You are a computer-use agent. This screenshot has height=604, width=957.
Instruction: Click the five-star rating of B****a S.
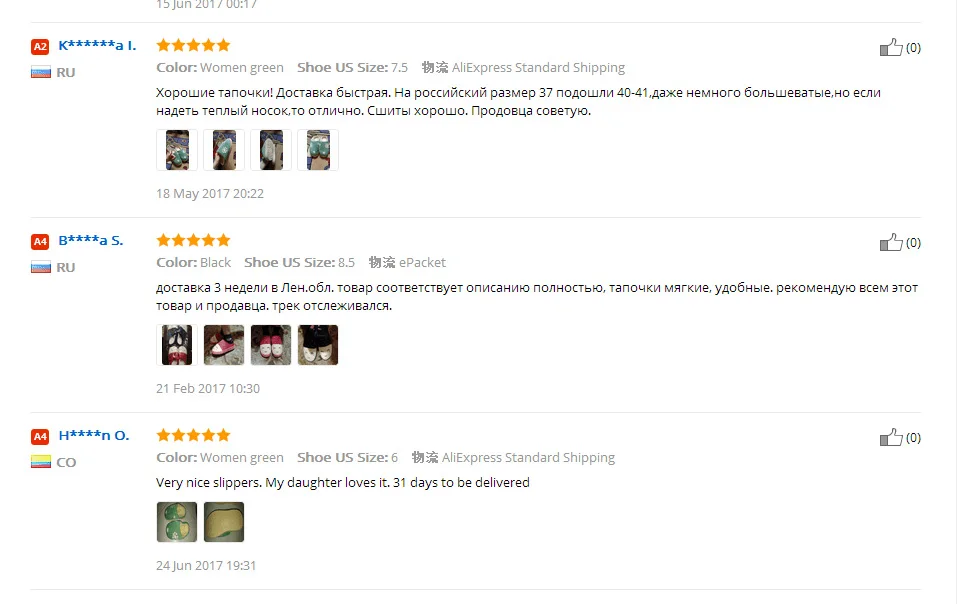coord(193,240)
